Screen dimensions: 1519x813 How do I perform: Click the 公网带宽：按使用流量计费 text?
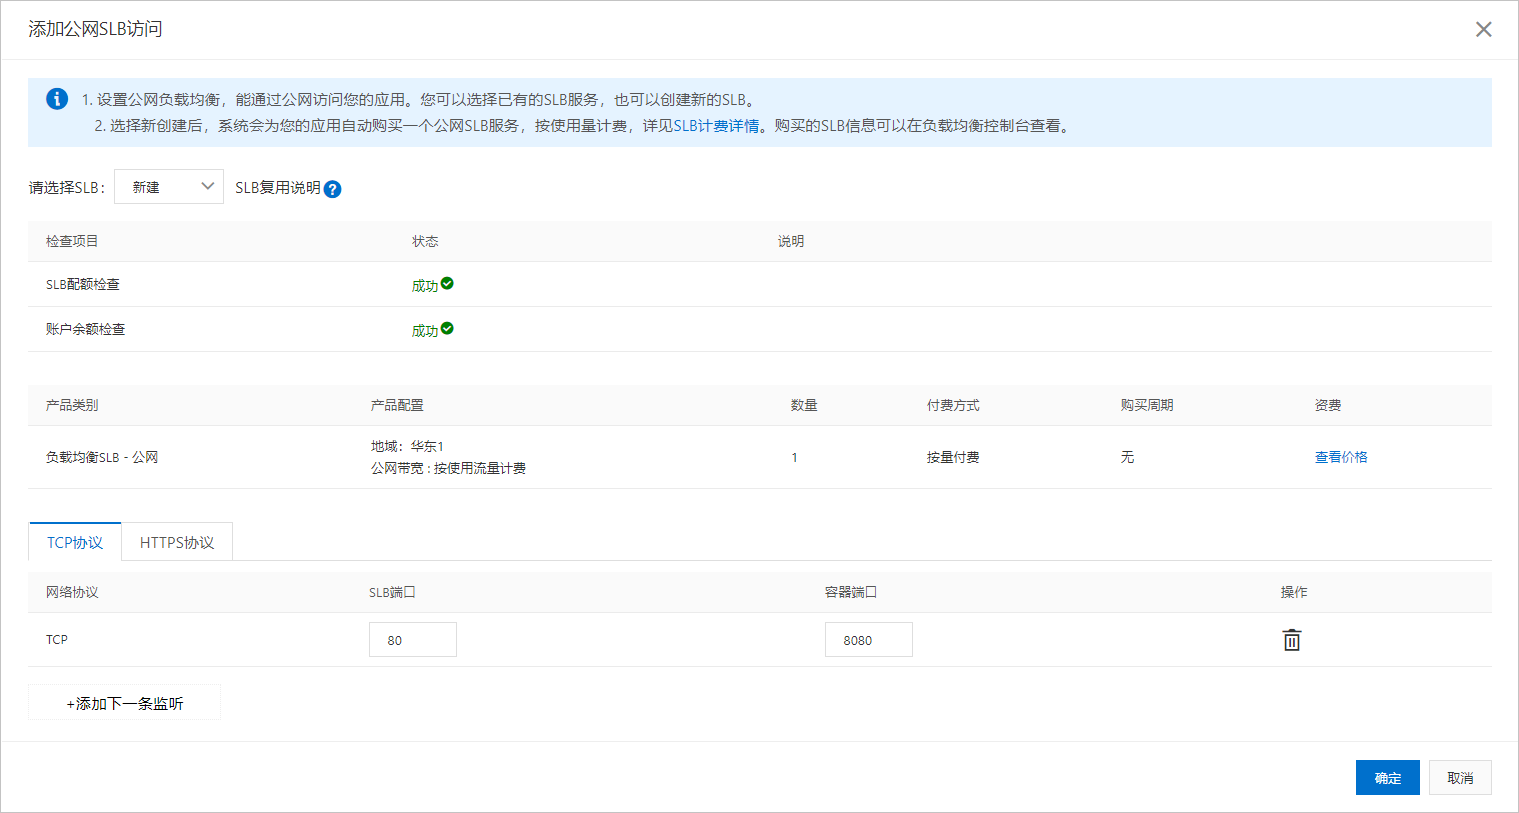tap(448, 468)
